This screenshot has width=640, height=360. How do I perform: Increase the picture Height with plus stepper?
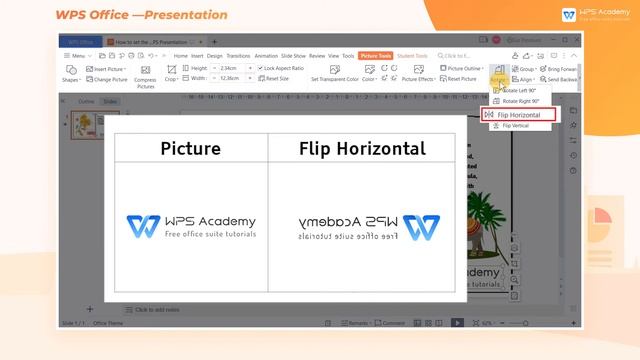(x=250, y=68)
